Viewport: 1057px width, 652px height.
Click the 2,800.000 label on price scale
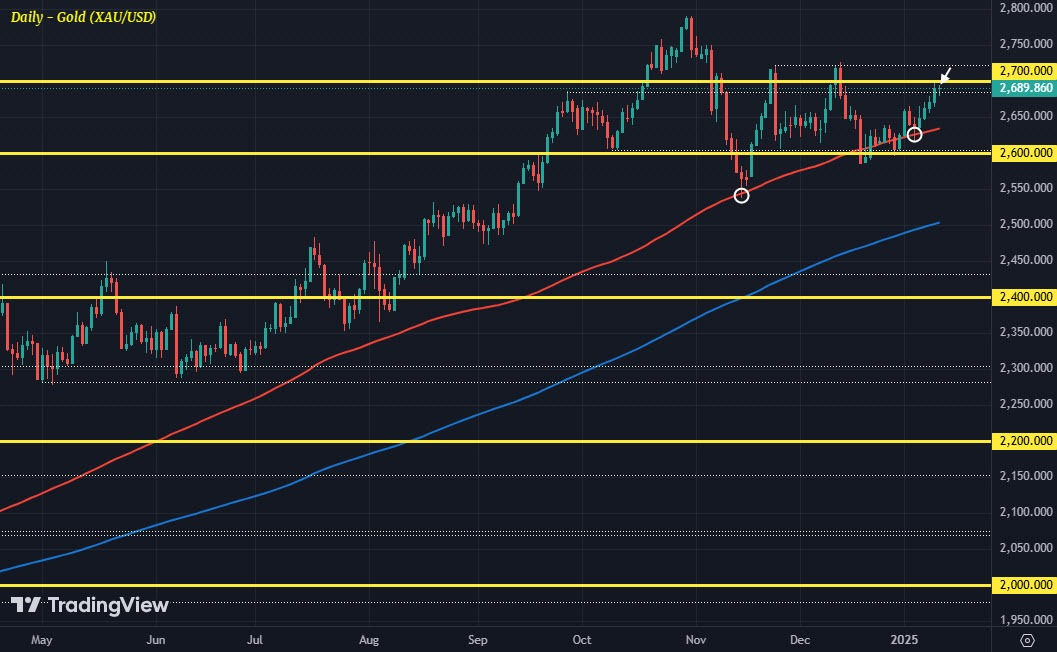(x=1025, y=7)
